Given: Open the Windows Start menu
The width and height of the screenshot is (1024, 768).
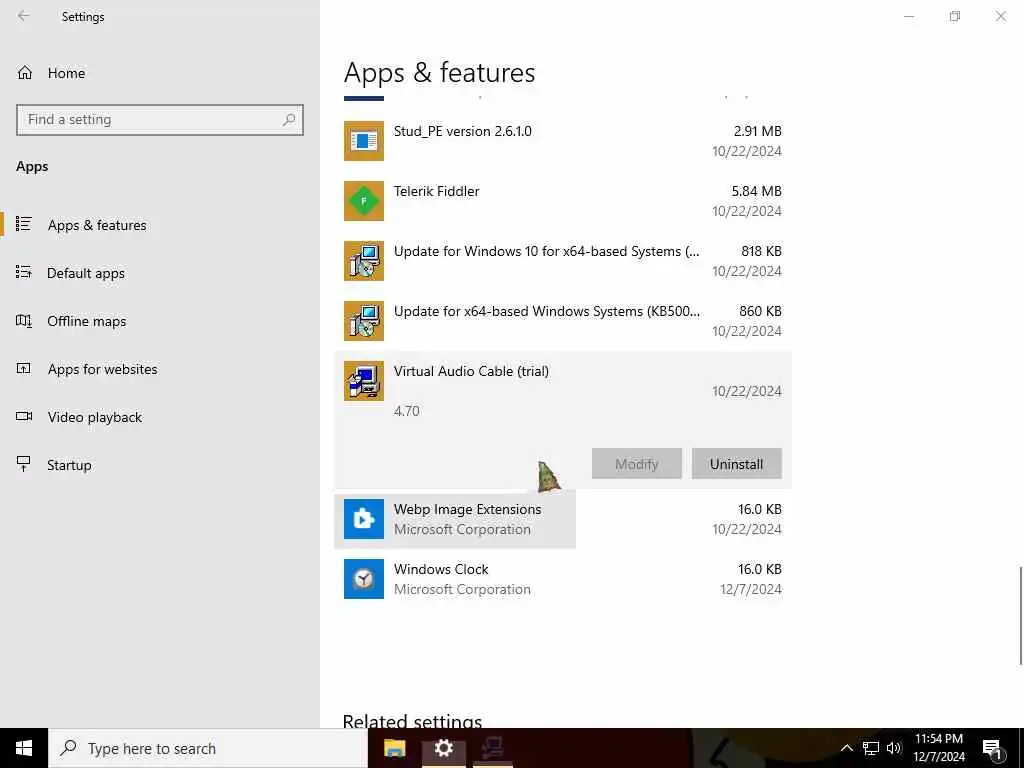Looking at the screenshot, I should 24,748.
